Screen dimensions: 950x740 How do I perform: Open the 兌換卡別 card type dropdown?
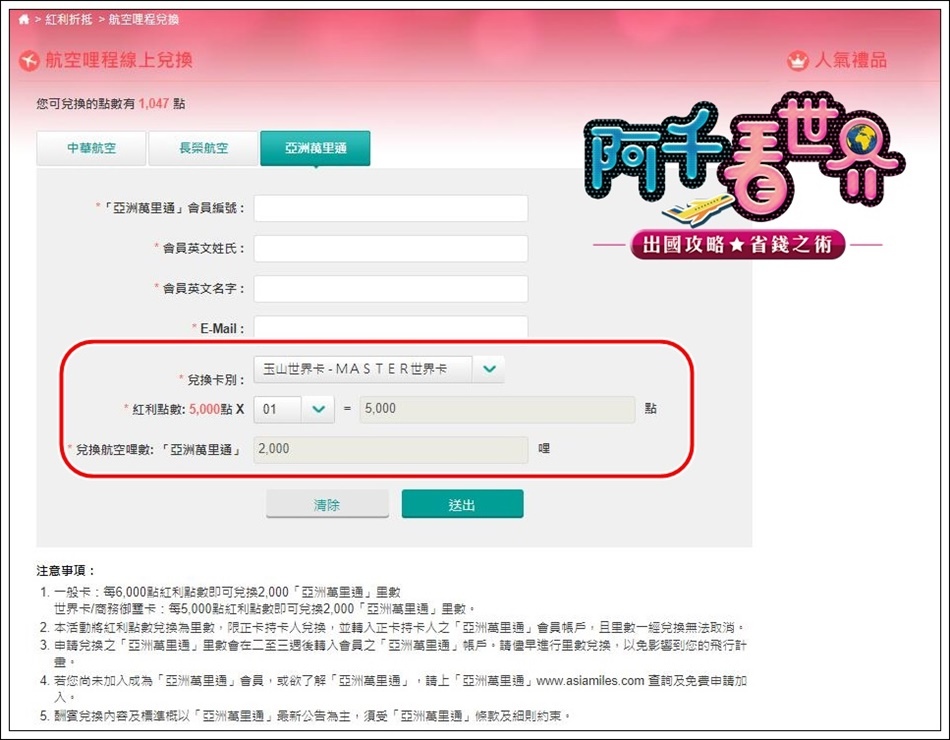coord(379,369)
